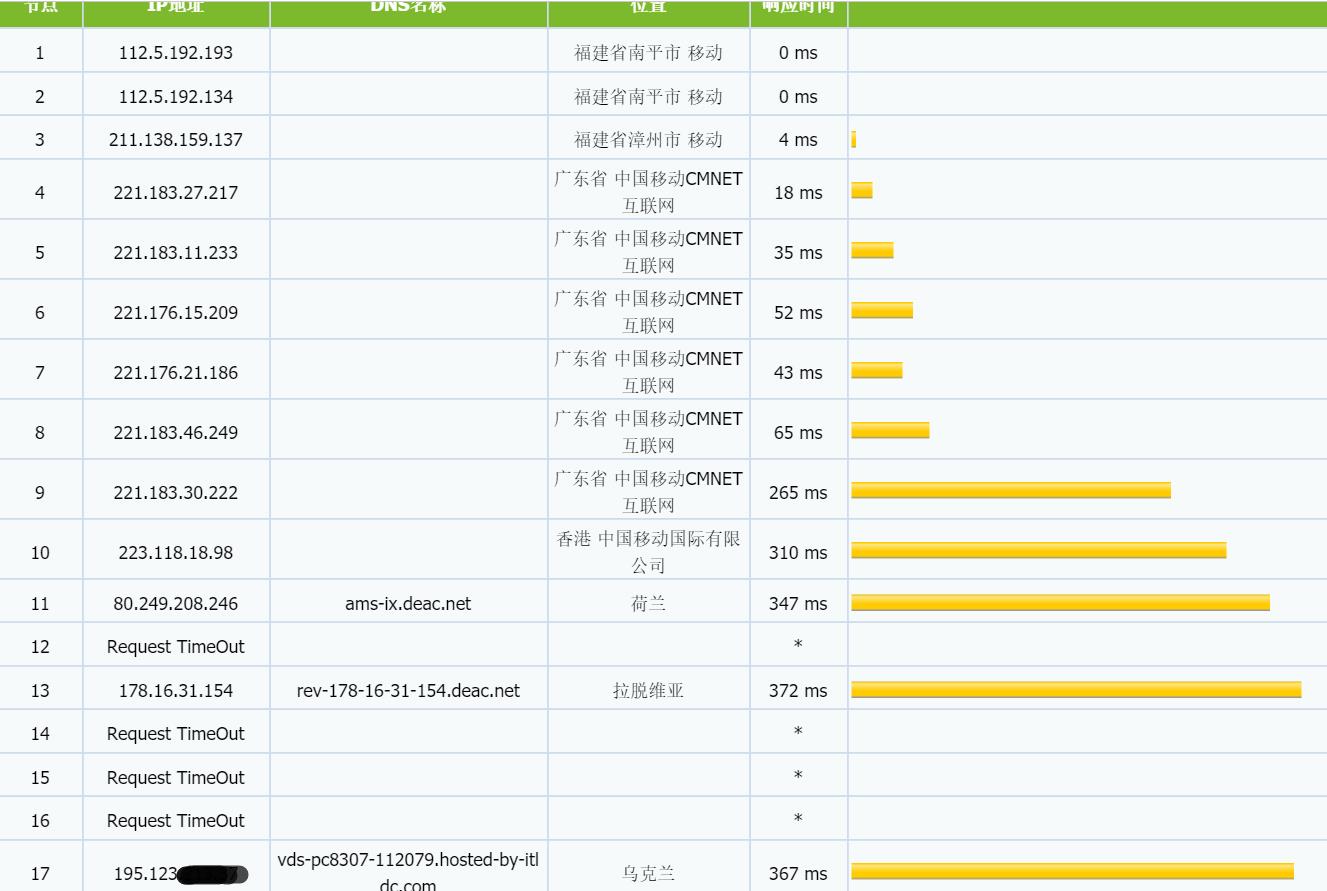
Task: Select IP address 112.5.192.134
Action: click(176, 97)
